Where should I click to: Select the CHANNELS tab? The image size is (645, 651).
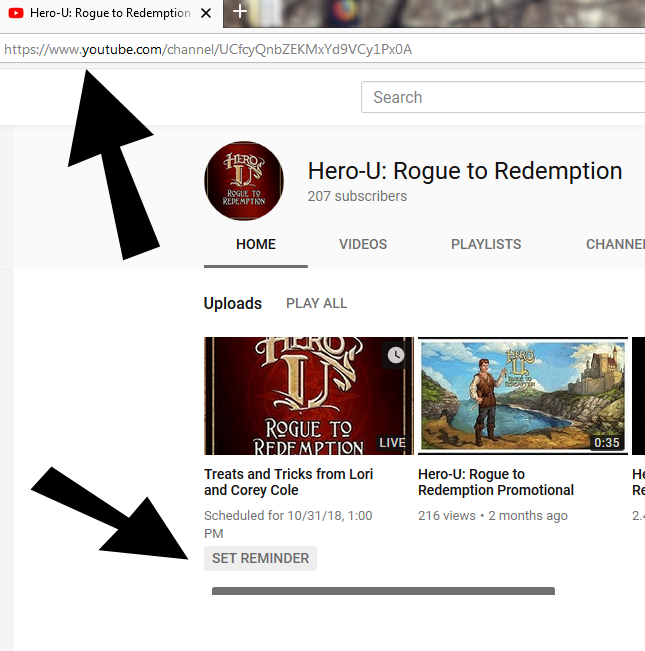(x=615, y=244)
